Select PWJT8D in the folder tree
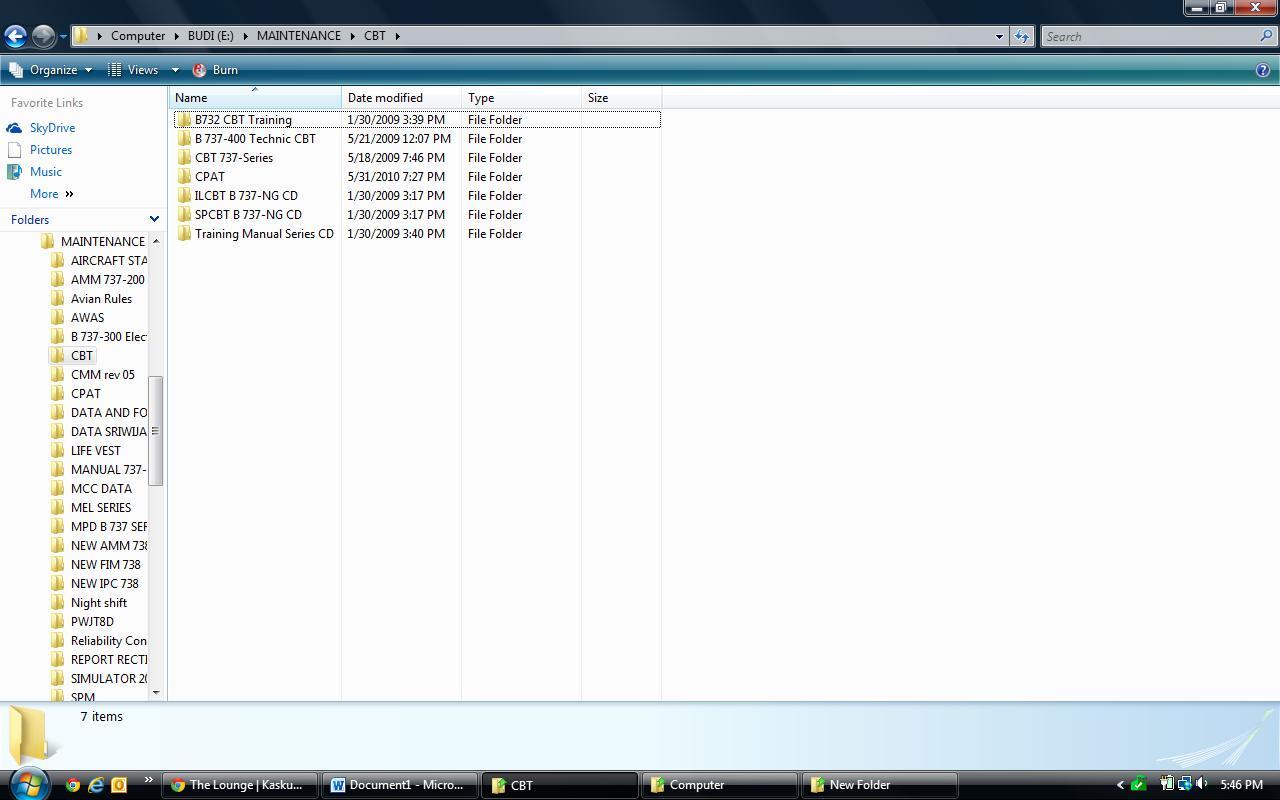This screenshot has width=1280, height=800. coord(92,622)
